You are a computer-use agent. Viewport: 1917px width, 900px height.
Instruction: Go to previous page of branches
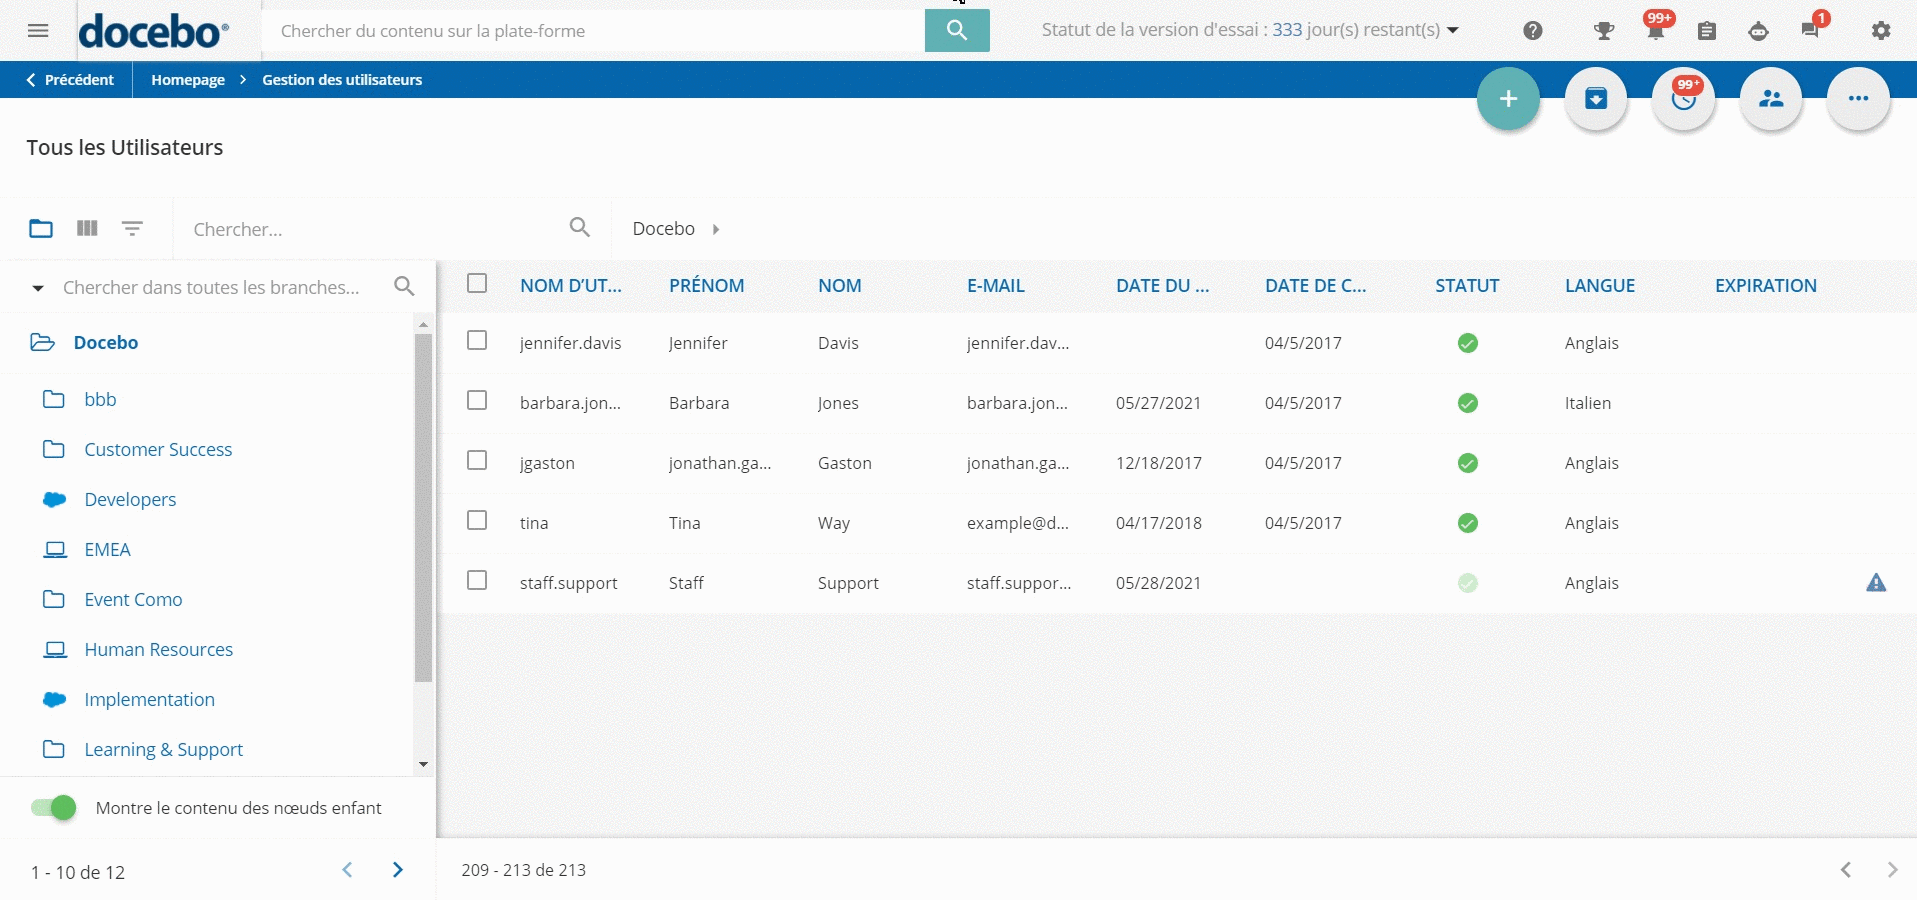tap(347, 870)
